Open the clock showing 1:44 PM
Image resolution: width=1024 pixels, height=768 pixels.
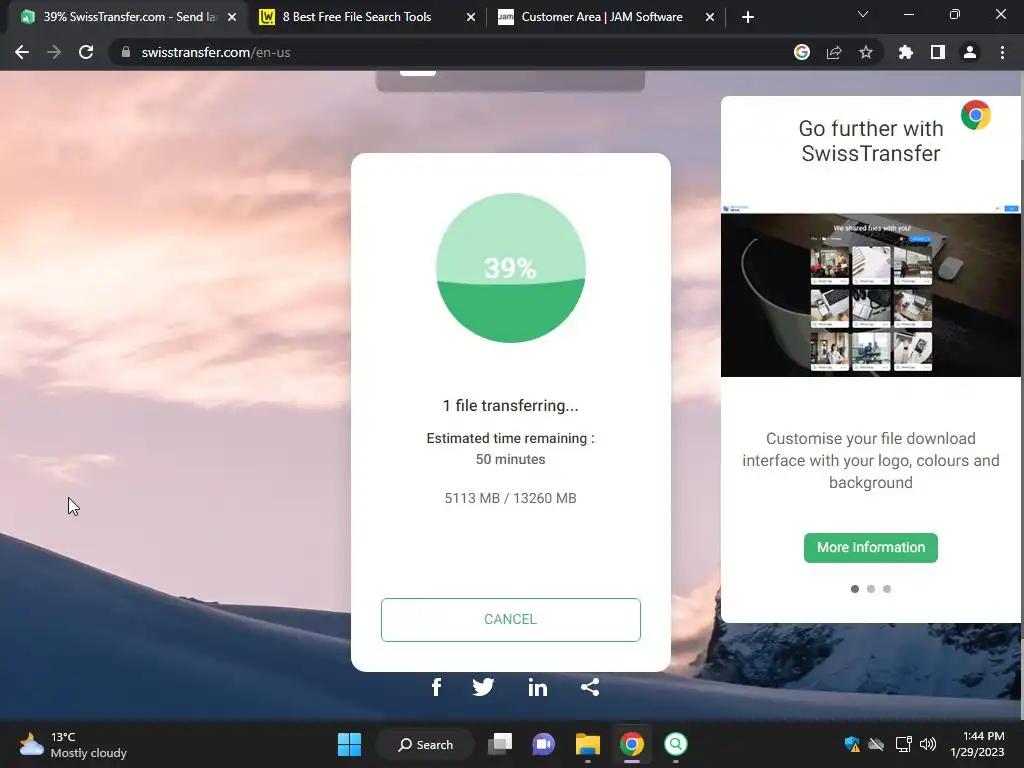pyautogui.click(x=977, y=744)
